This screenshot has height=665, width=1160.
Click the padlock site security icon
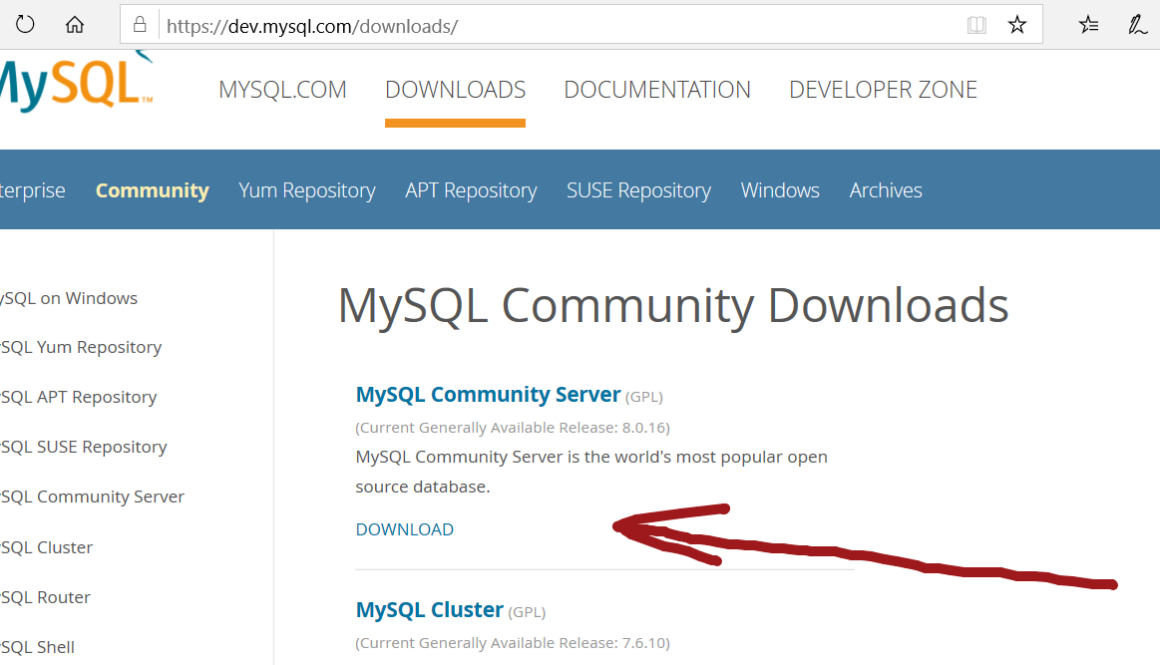(x=140, y=26)
